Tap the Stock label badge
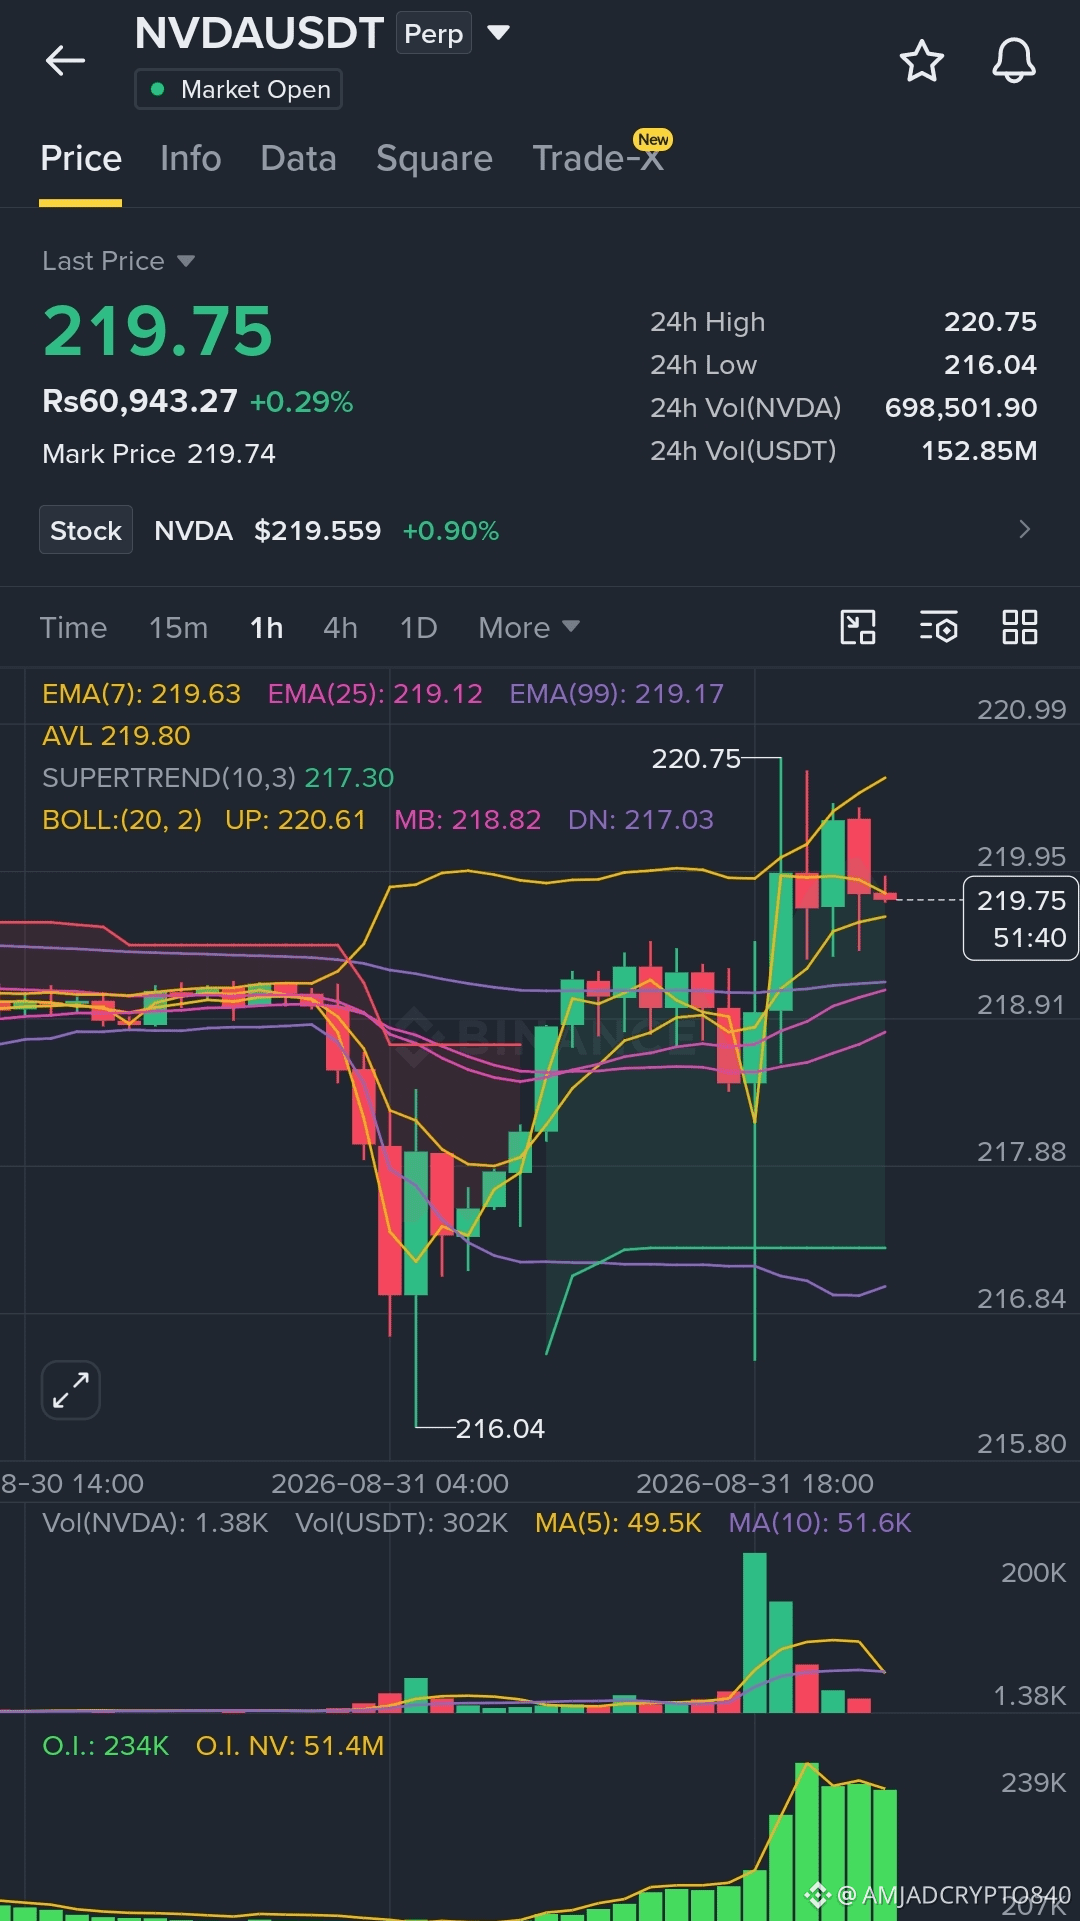The width and height of the screenshot is (1080, 1921). click(x=86, y=530)
